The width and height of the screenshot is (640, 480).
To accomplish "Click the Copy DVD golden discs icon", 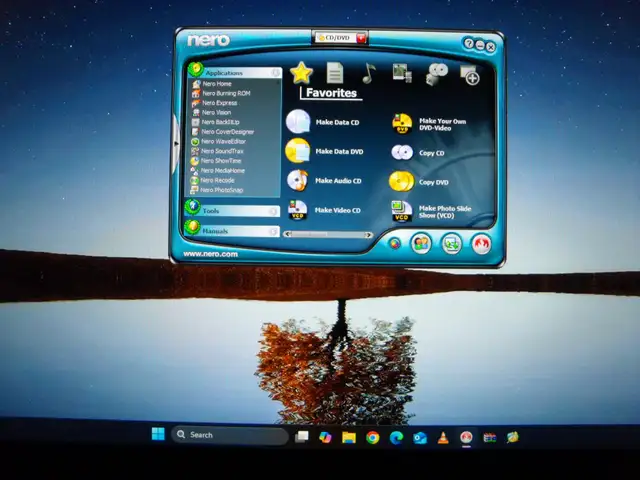I will pos(402,182).
